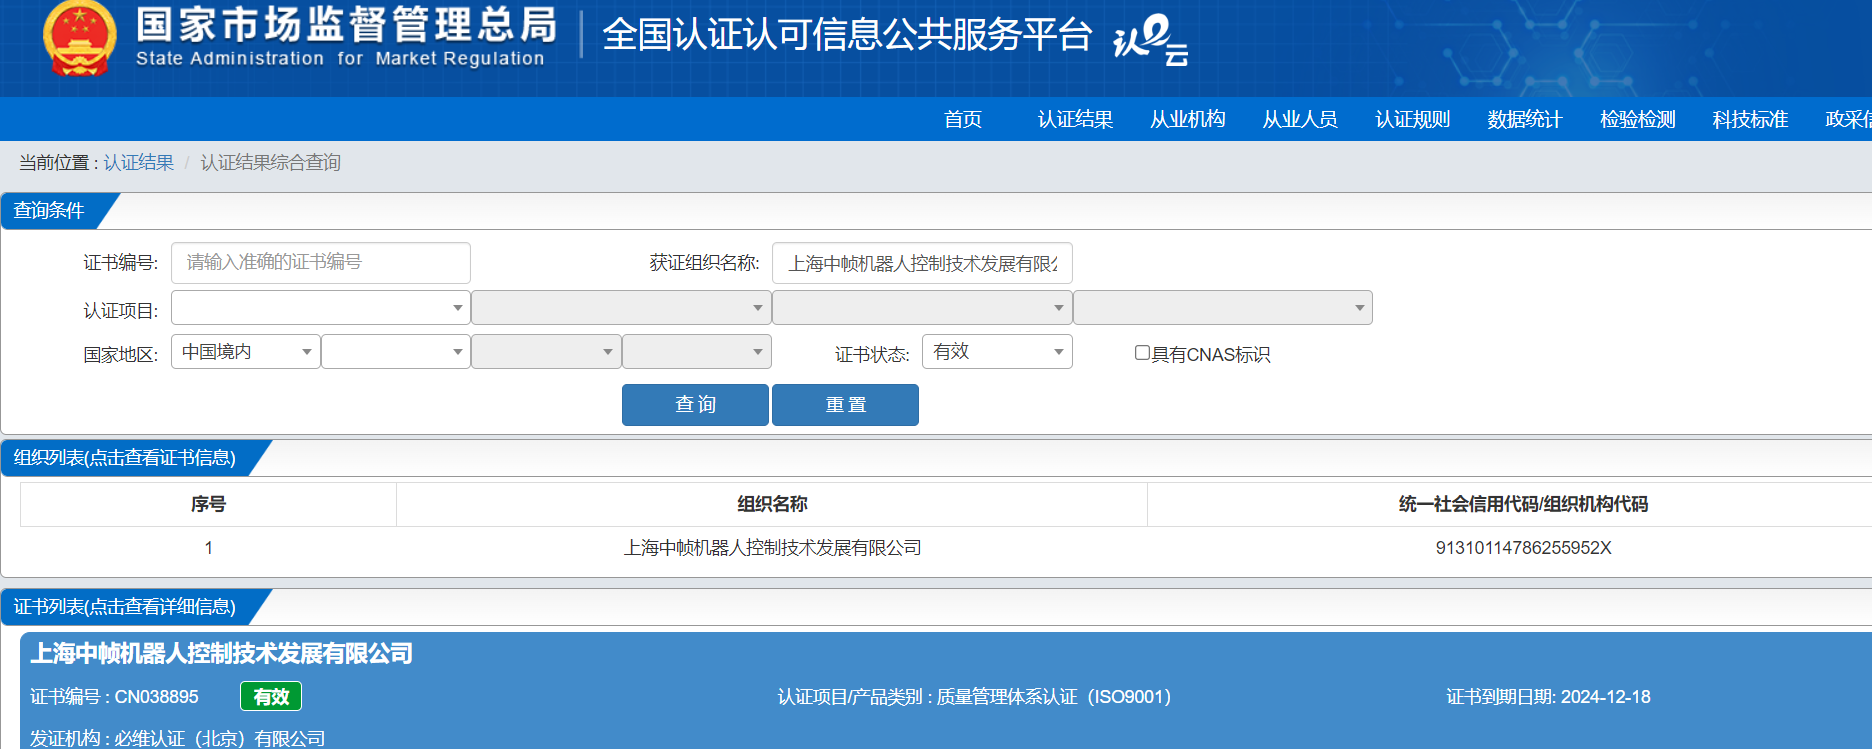Click the 国家市场监督管理总局 header title
Viewport: 1872px width, 749px height.
(x=346, y=25)
